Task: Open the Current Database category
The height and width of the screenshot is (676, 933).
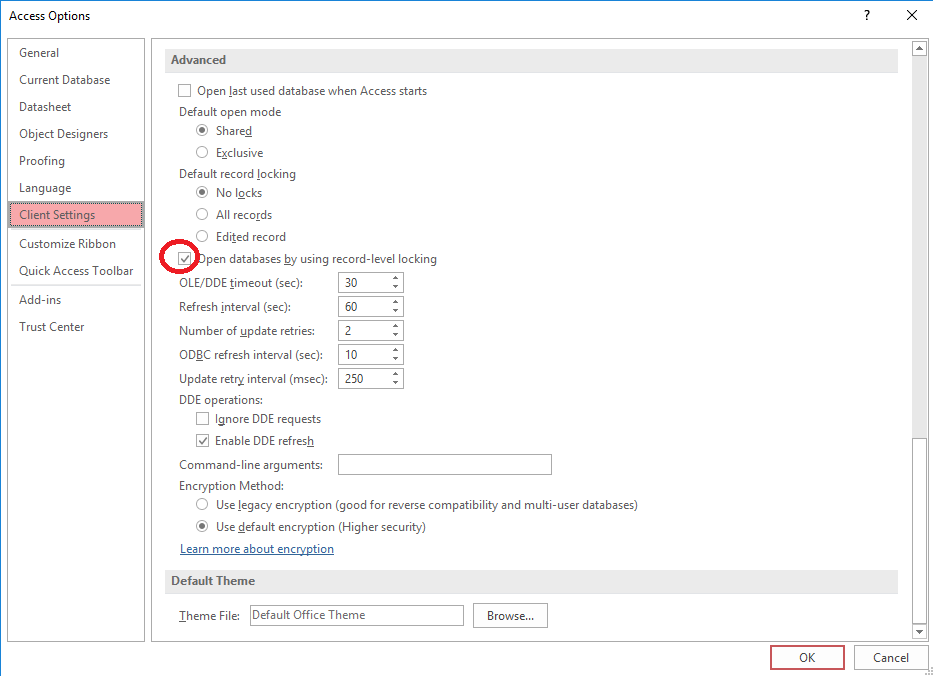Action: tap(64, 80)
